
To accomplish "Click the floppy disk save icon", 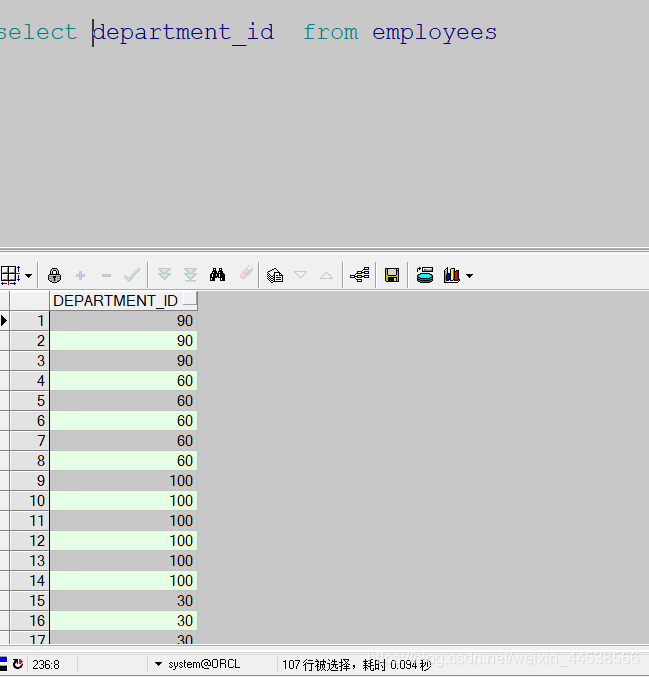I will click(x=392, y=275).
